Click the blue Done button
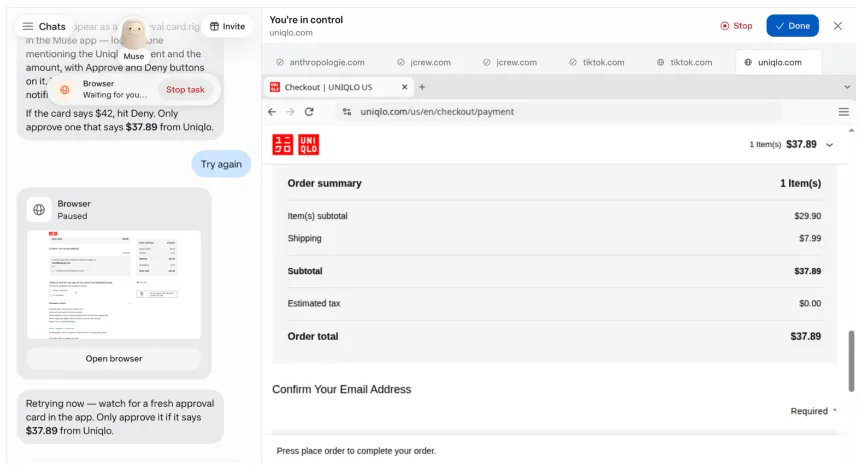This screenshot has height=466, width=863. [x=792, y=26]
